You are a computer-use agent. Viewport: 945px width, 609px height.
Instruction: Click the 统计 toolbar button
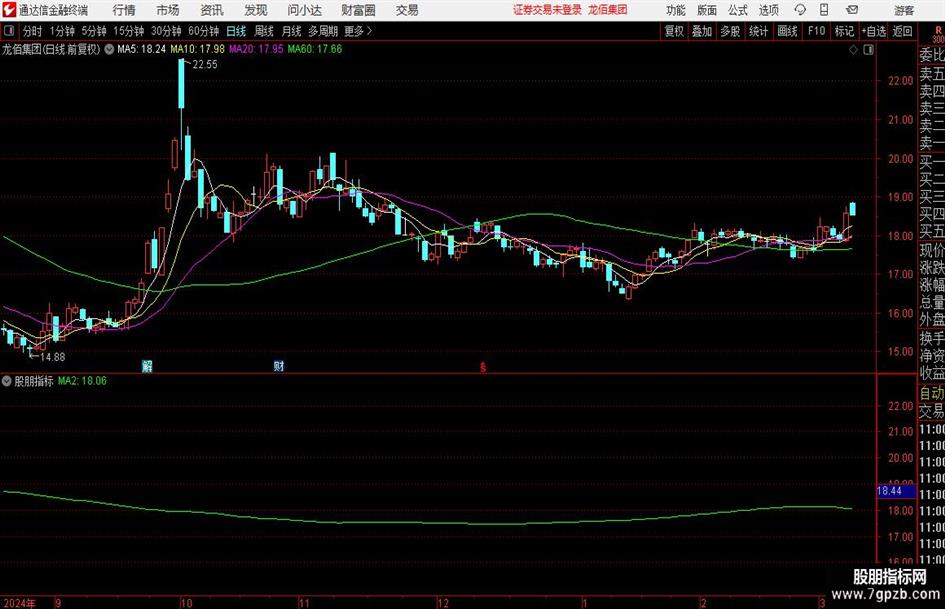(758, 31)
